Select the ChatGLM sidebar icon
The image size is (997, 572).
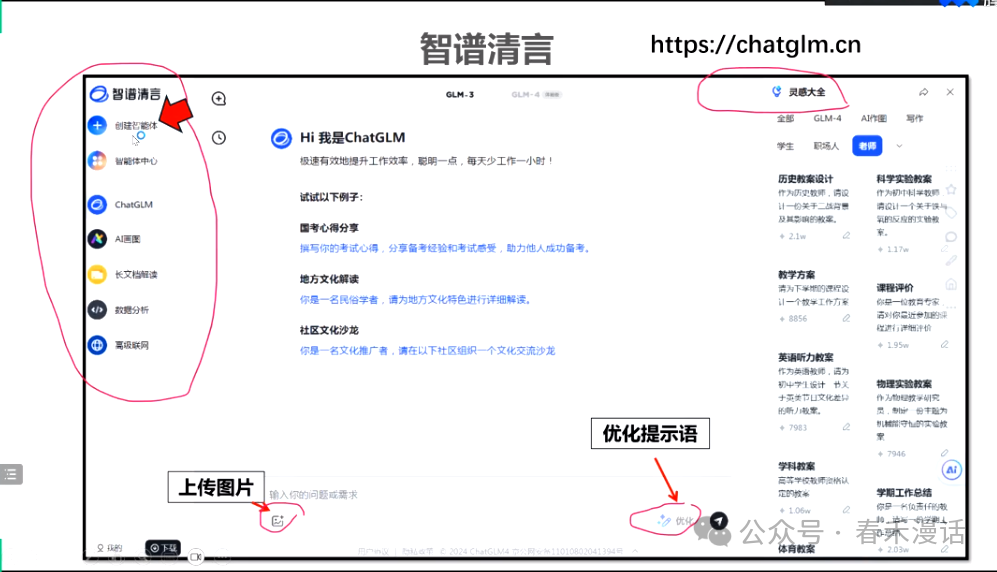click(97, 205)
